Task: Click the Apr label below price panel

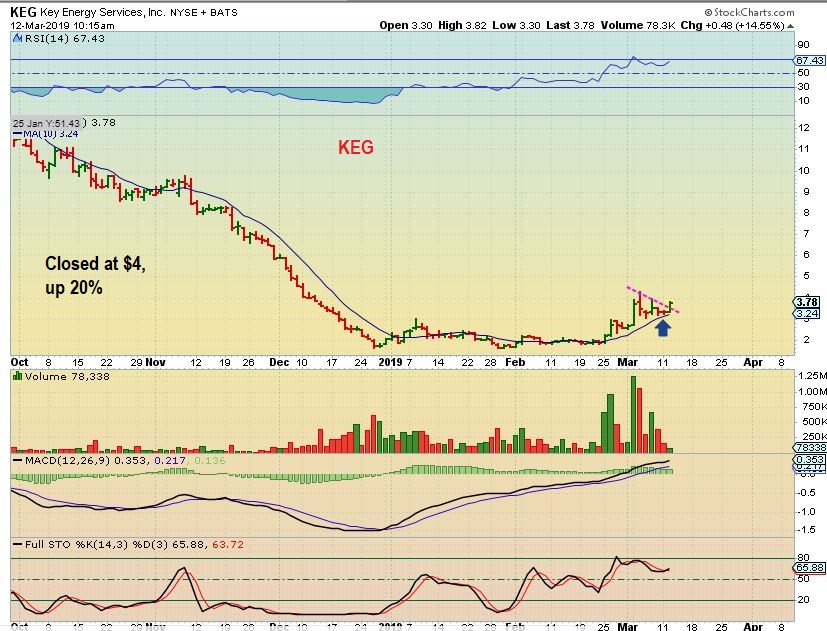Action: pyautogui.click(x=753, y=362)
